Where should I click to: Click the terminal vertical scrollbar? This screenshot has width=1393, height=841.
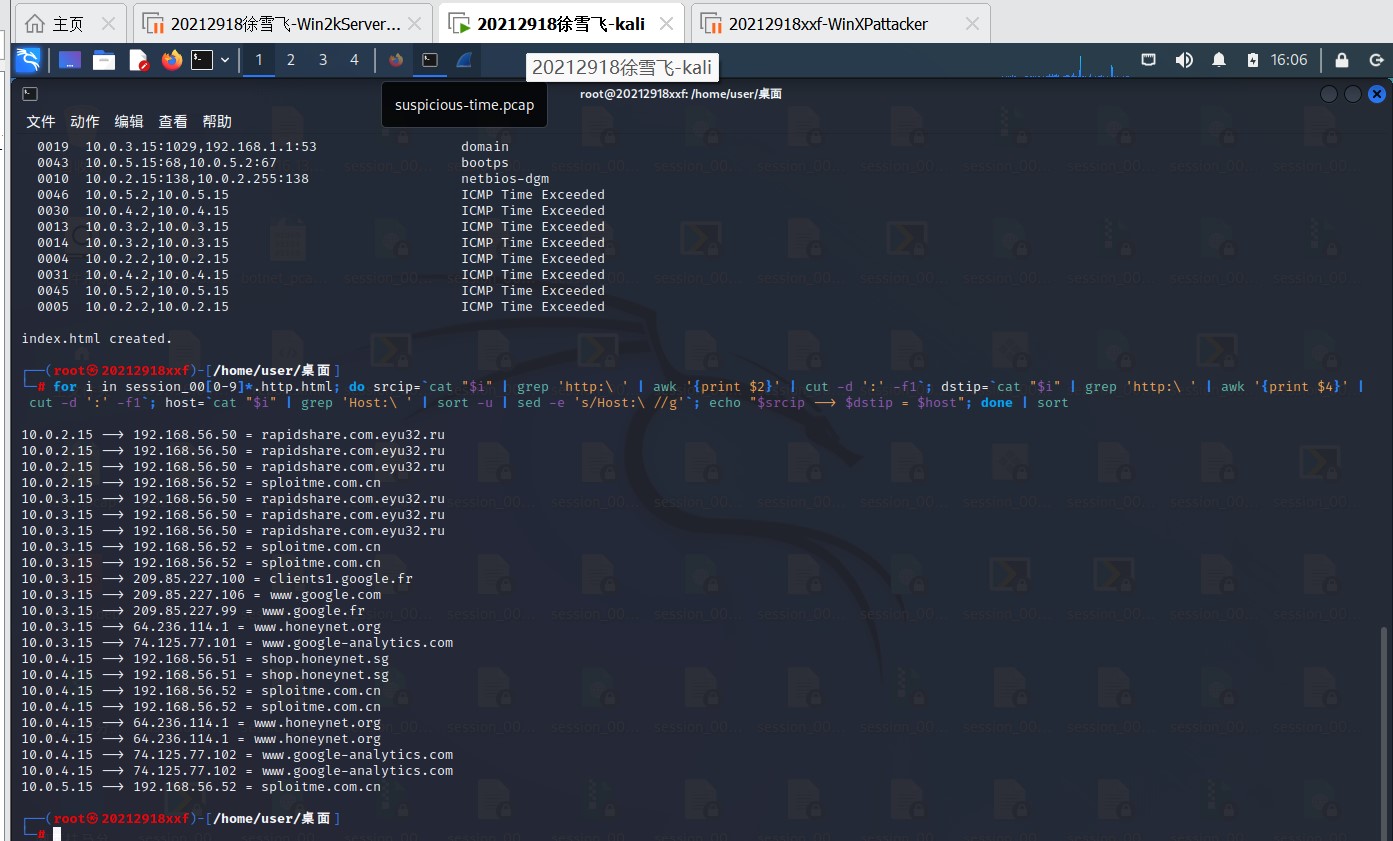point(1384,731)
